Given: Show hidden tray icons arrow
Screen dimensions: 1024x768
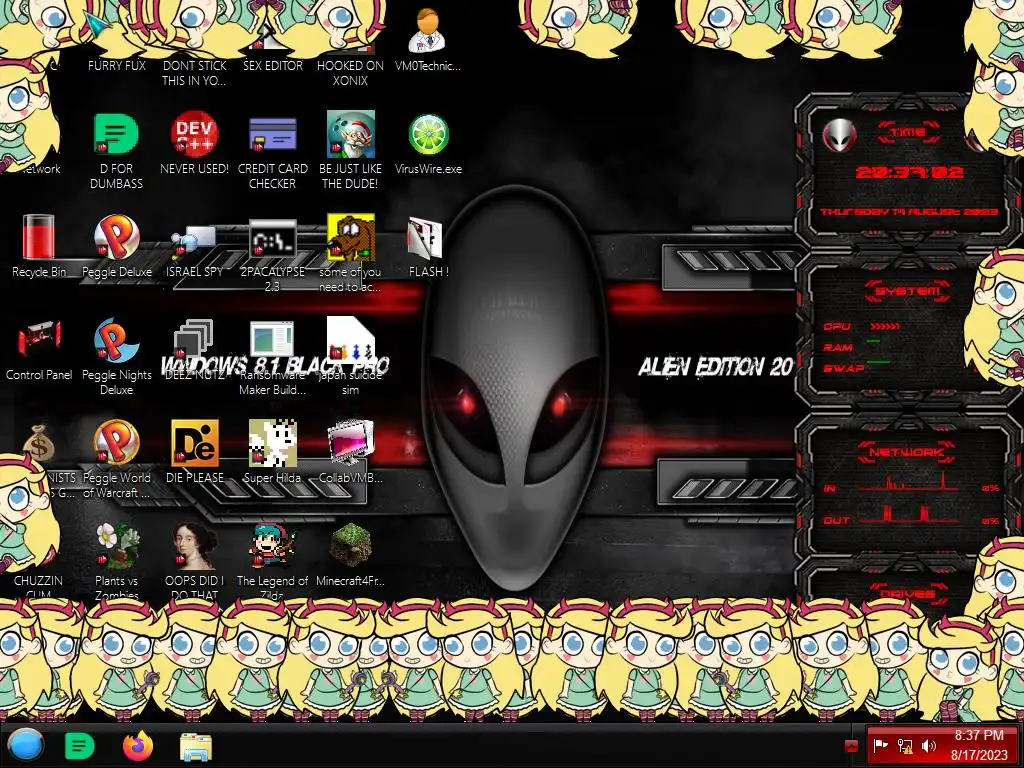Looking at the screenshot, I should pyautogui.click(x=851, y=746).
